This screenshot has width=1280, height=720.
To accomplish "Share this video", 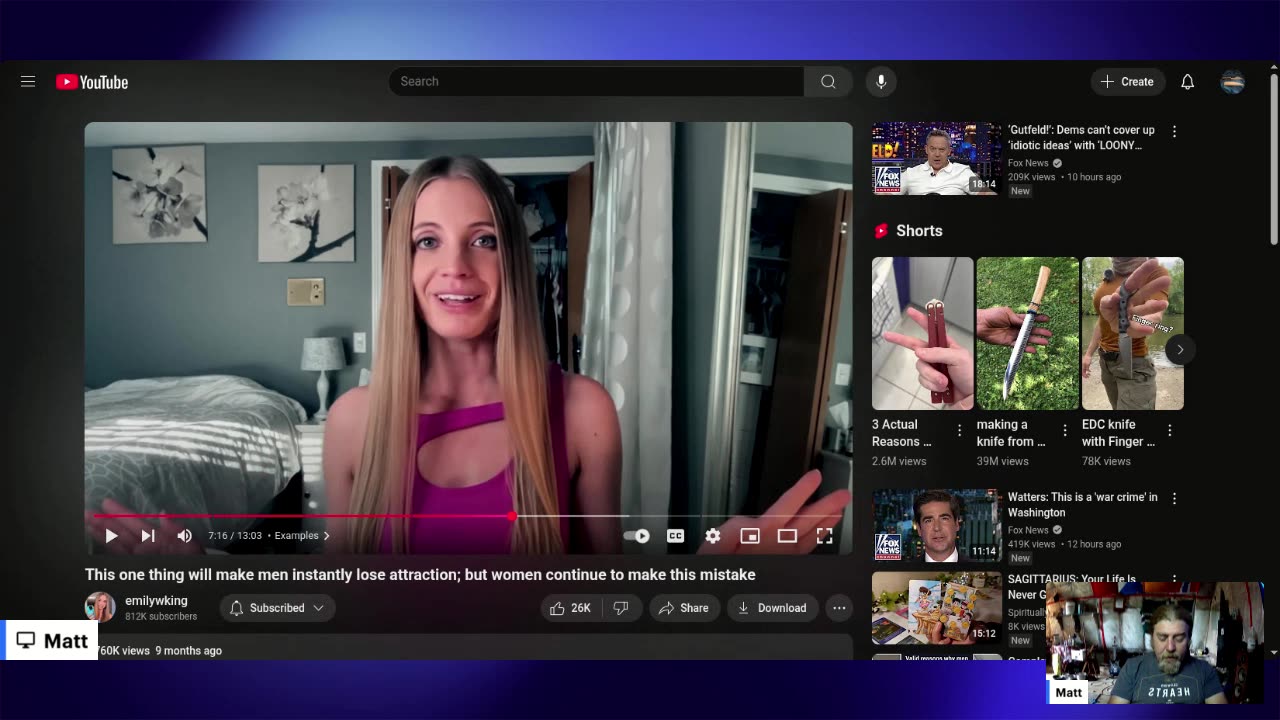I will pyautogui.click(x=684, y=608).
